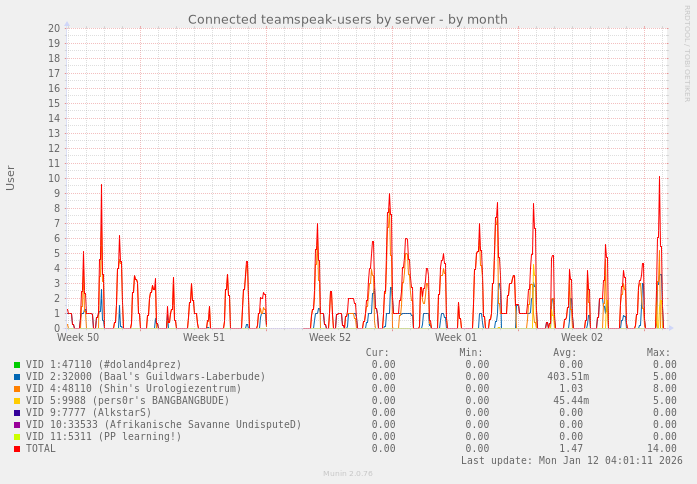Click the TOTAL average value '1.47'
The image size is (697, 484).
pos(571,449)
